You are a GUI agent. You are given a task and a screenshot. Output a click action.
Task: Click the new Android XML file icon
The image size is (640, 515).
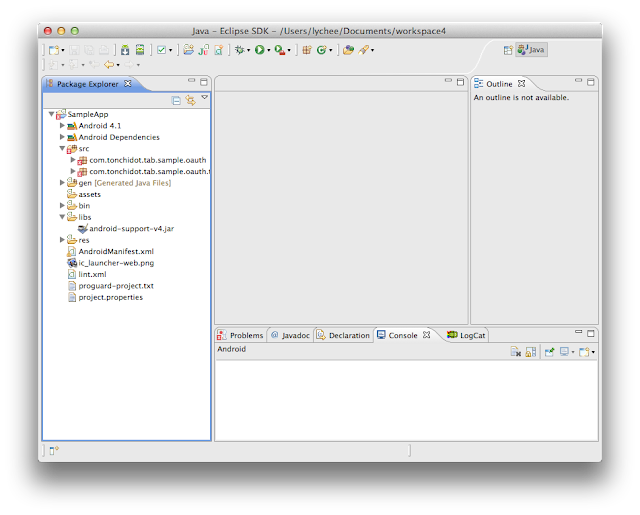pos(219,50)
